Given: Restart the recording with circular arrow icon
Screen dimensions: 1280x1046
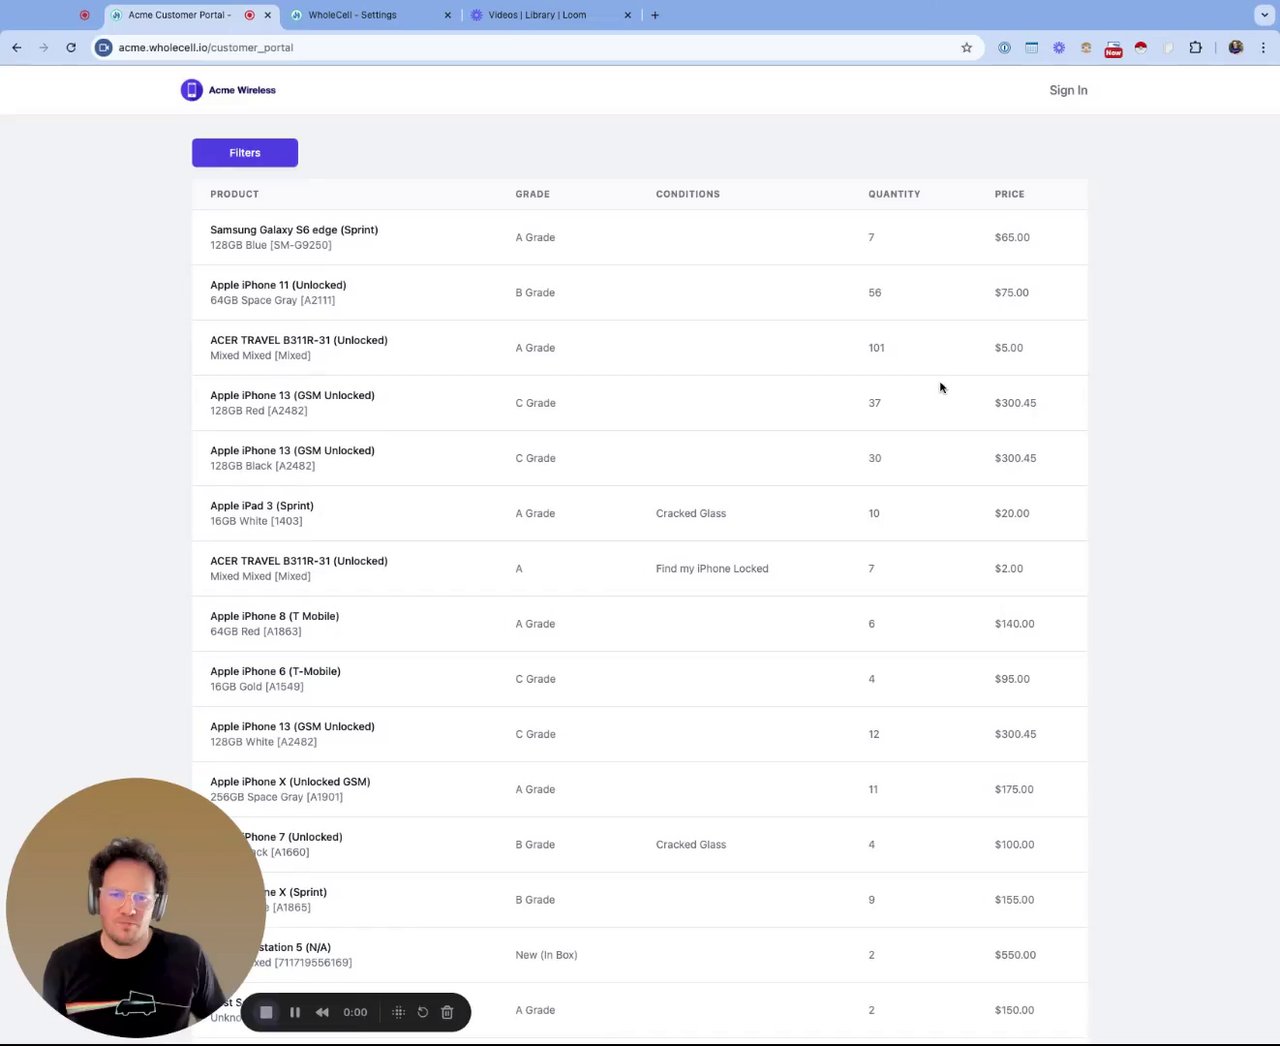Looking at the screenshot, I should click(x=423, y=1012).
